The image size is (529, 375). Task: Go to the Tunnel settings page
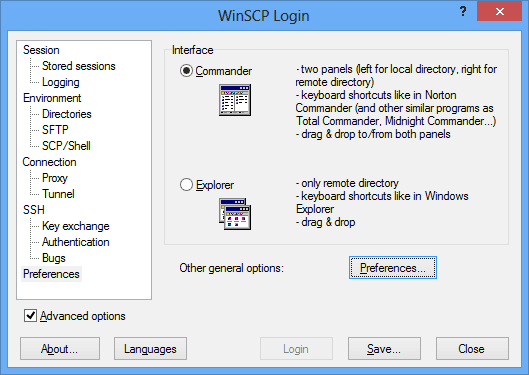[58, 194]
